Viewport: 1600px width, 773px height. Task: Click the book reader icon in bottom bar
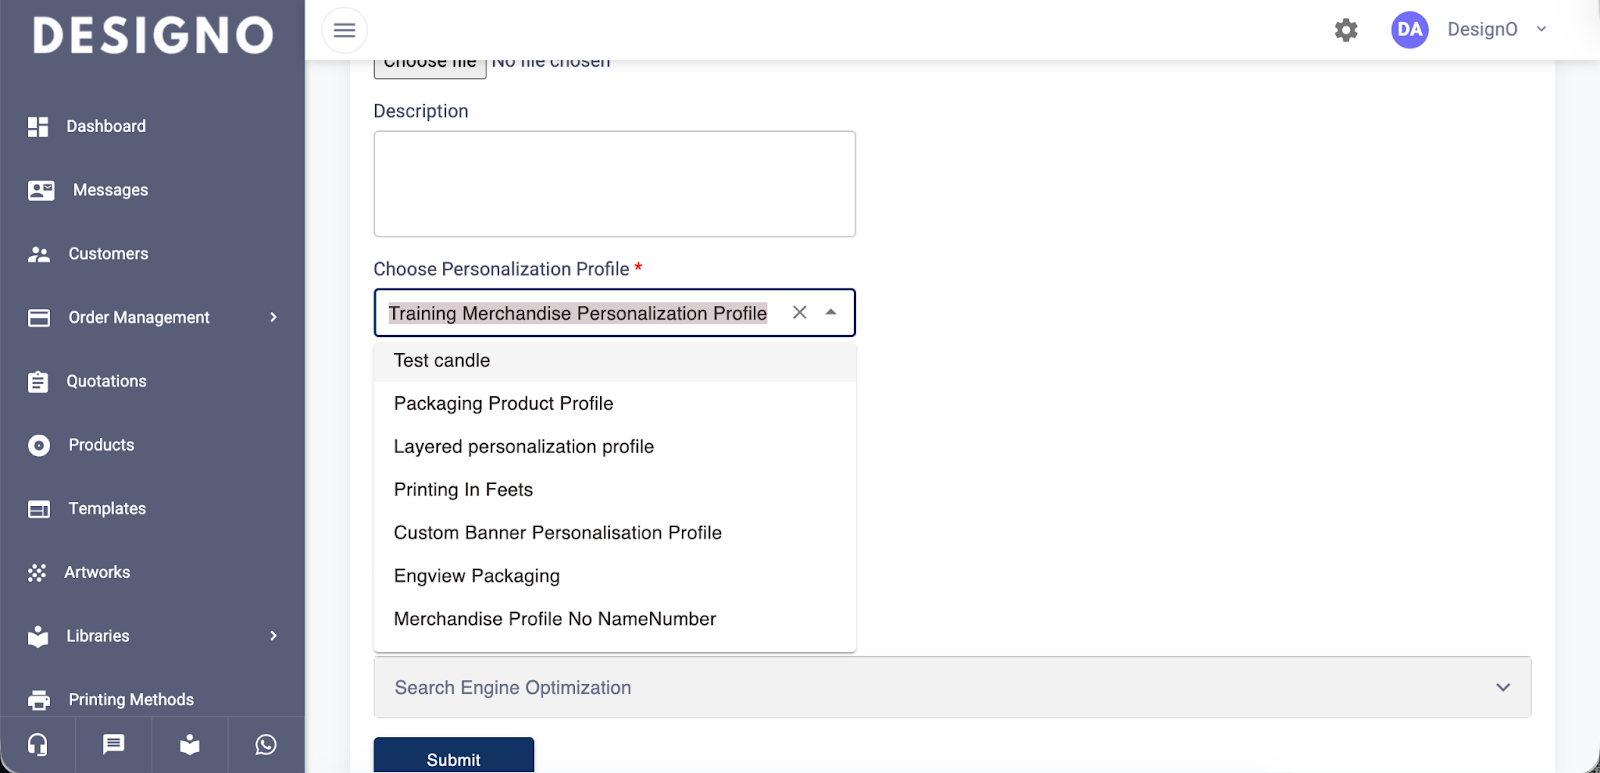coord(190,745)
